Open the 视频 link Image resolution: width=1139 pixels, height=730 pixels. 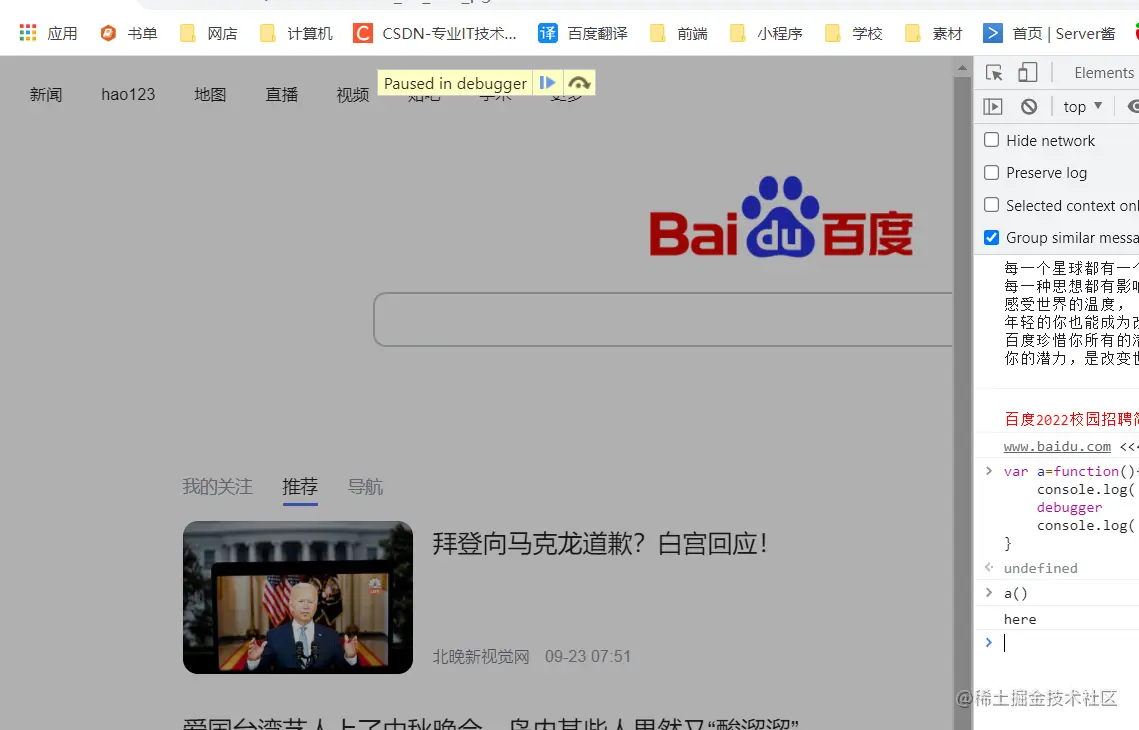[x=353, y=94]
